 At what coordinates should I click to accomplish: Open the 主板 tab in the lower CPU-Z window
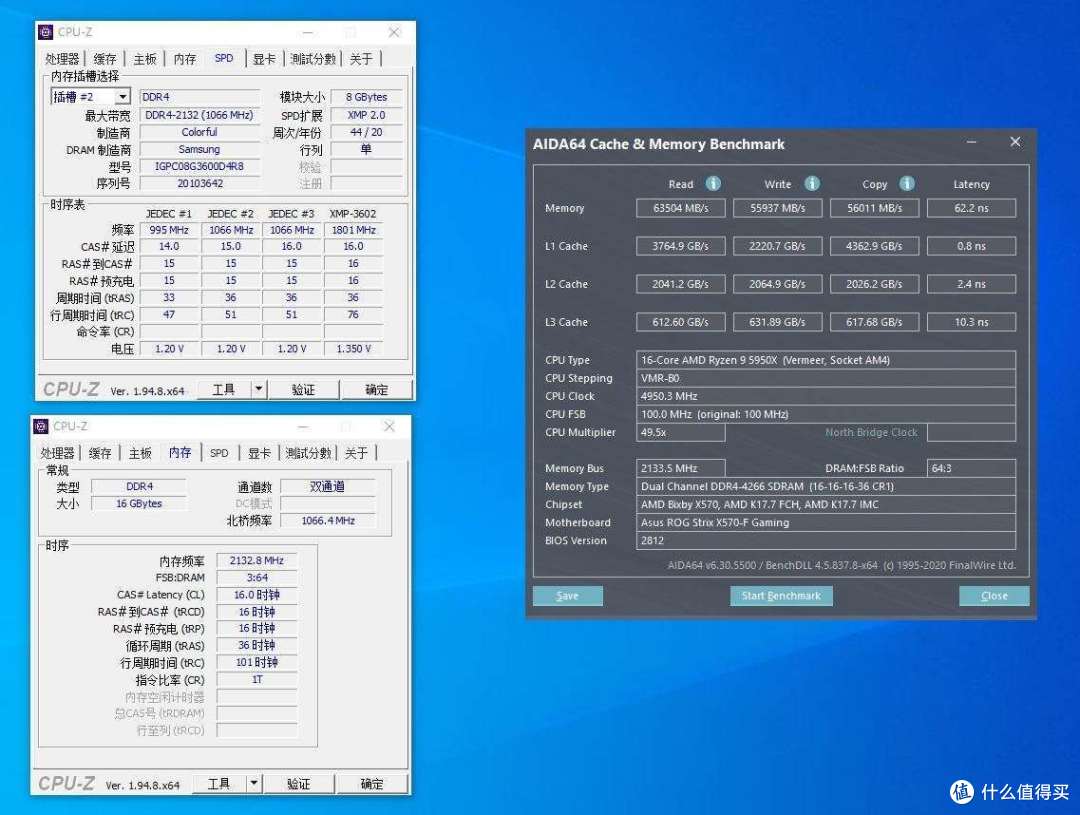[x=140, y=453]
